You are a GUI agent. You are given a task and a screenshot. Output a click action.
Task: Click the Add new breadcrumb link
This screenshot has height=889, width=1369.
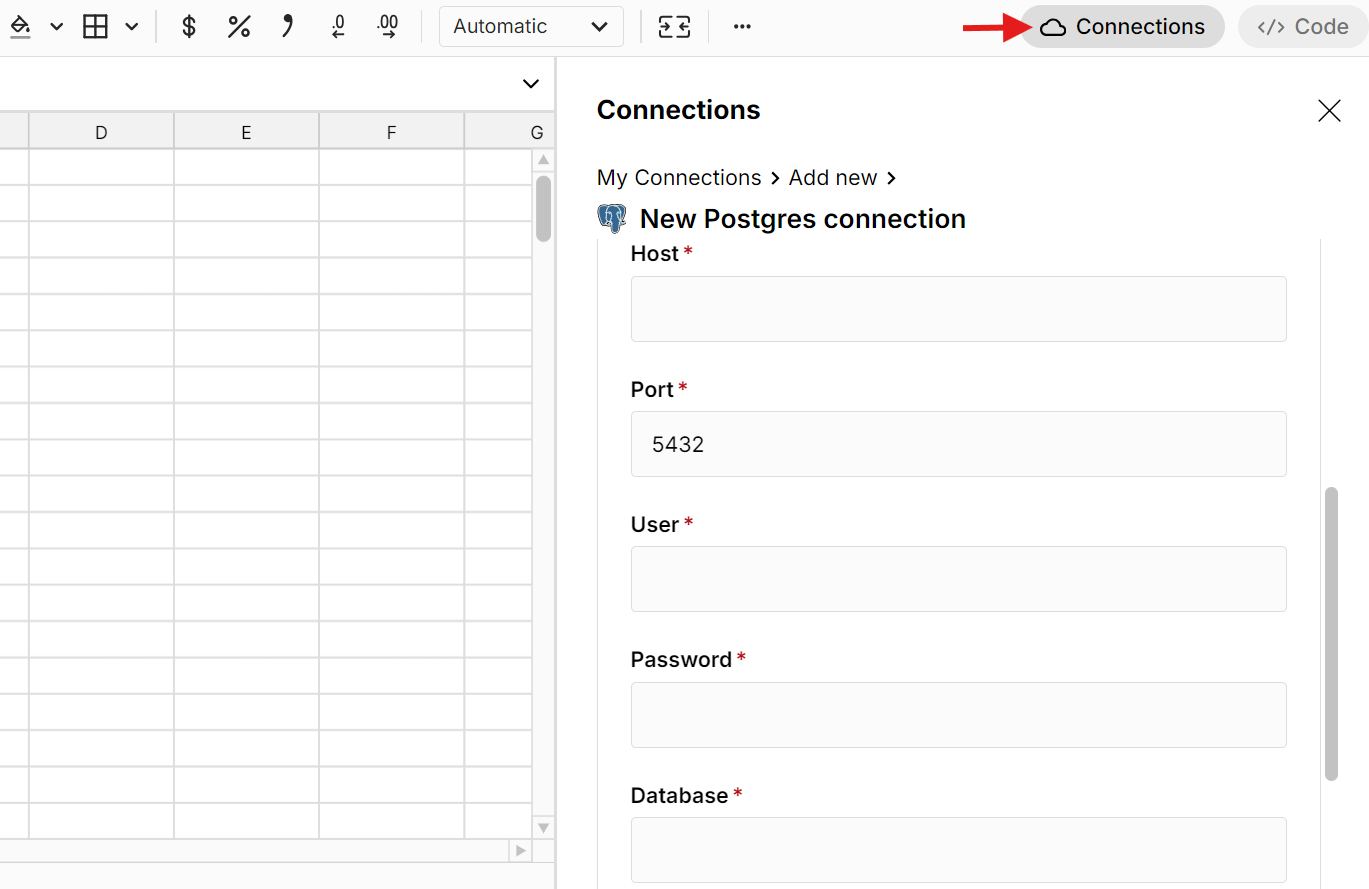(832, 177)
